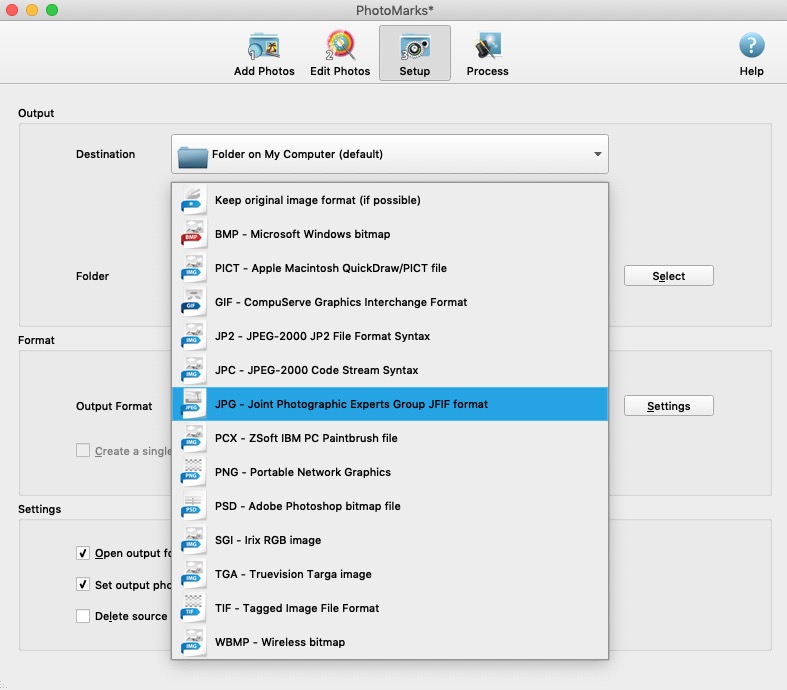The height and width of the screenshot is (690, 787).
Task: Click the TIF file format icon
Action: pyautogui.click(x=193, y=608)
